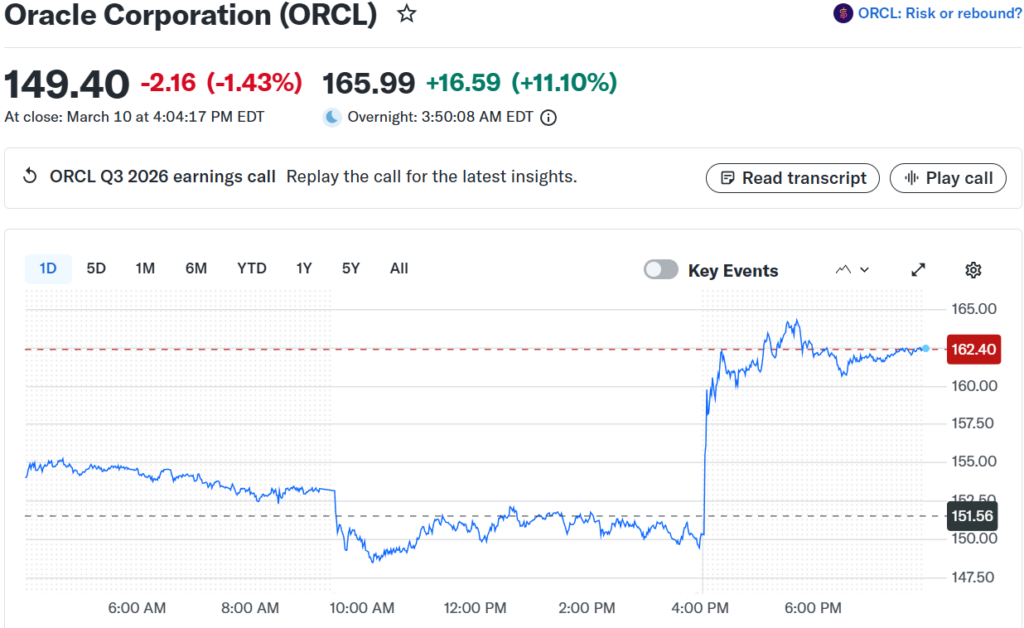Show the 6M chart range
The image size is (1024, 628).
tap(196, 268)
